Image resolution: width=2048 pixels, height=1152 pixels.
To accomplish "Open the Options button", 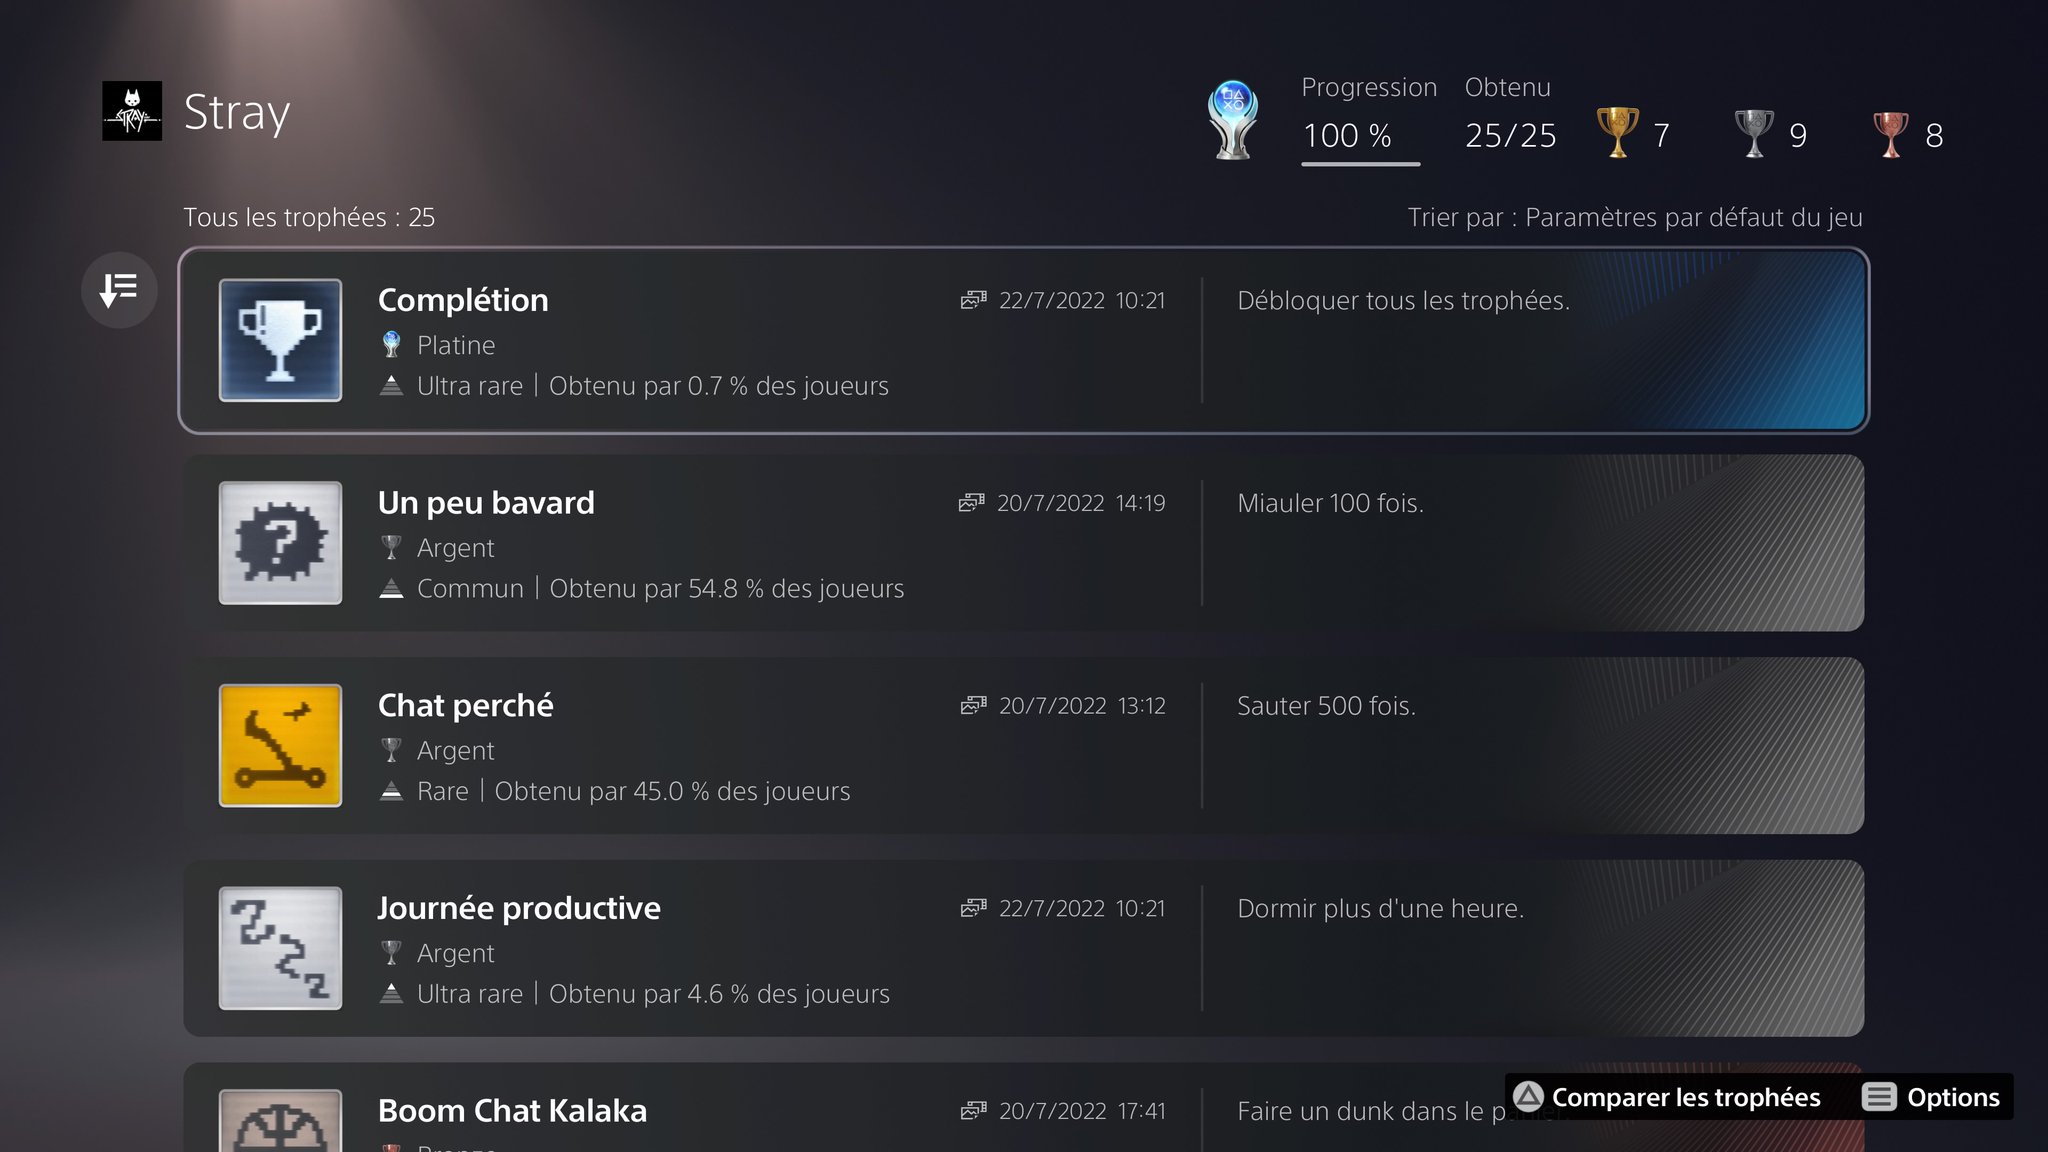I will click(1931, 1097).
